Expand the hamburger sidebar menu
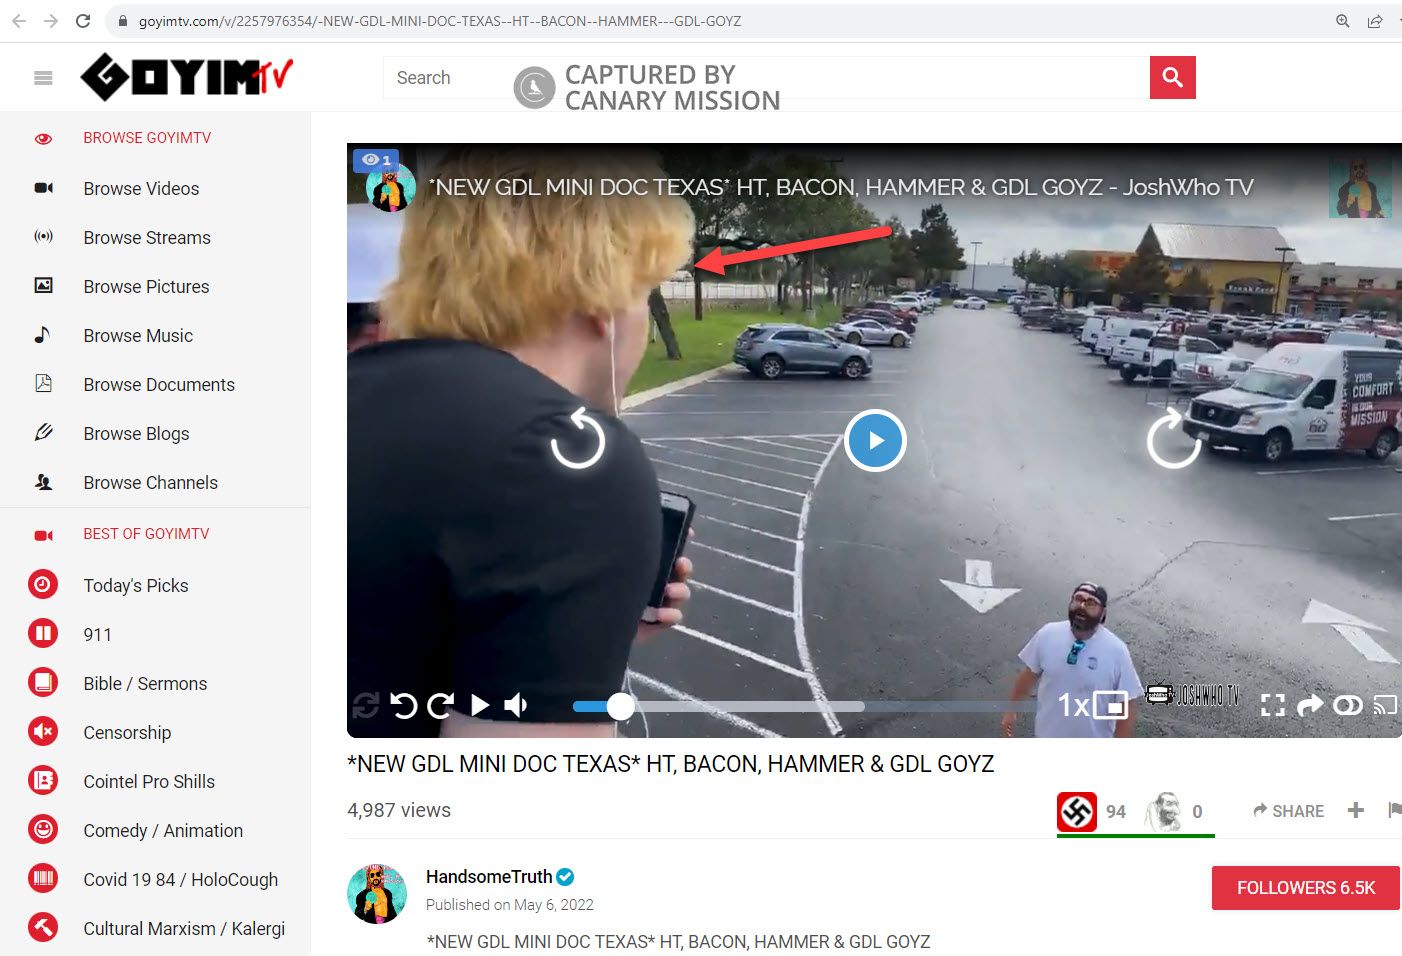The height and width of the screenshot is (956, 1402). (43, 77)
